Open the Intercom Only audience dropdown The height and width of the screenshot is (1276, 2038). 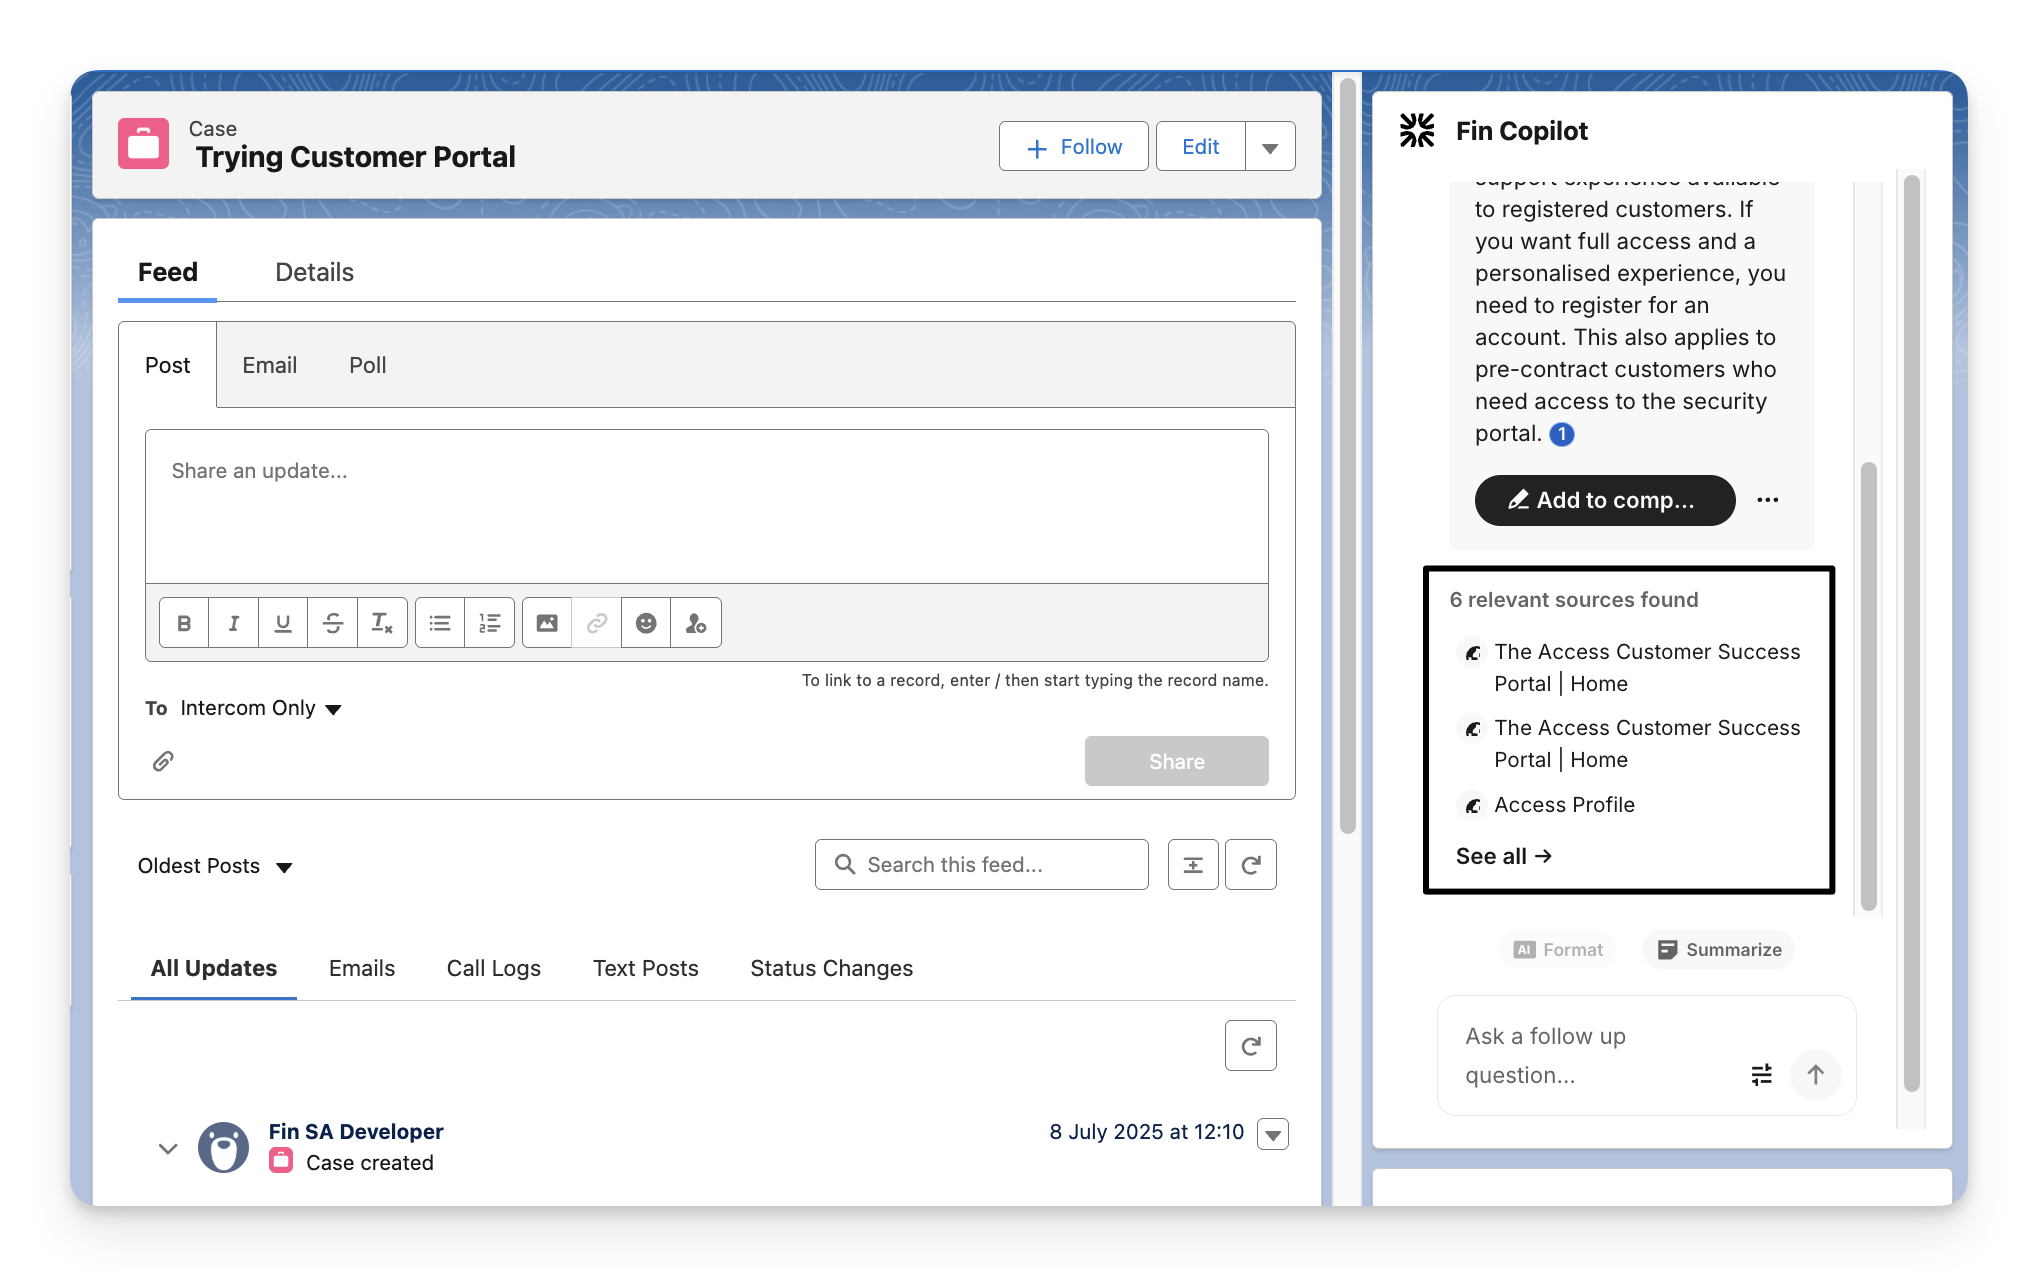pyautogui.click(x=261, y=708)
